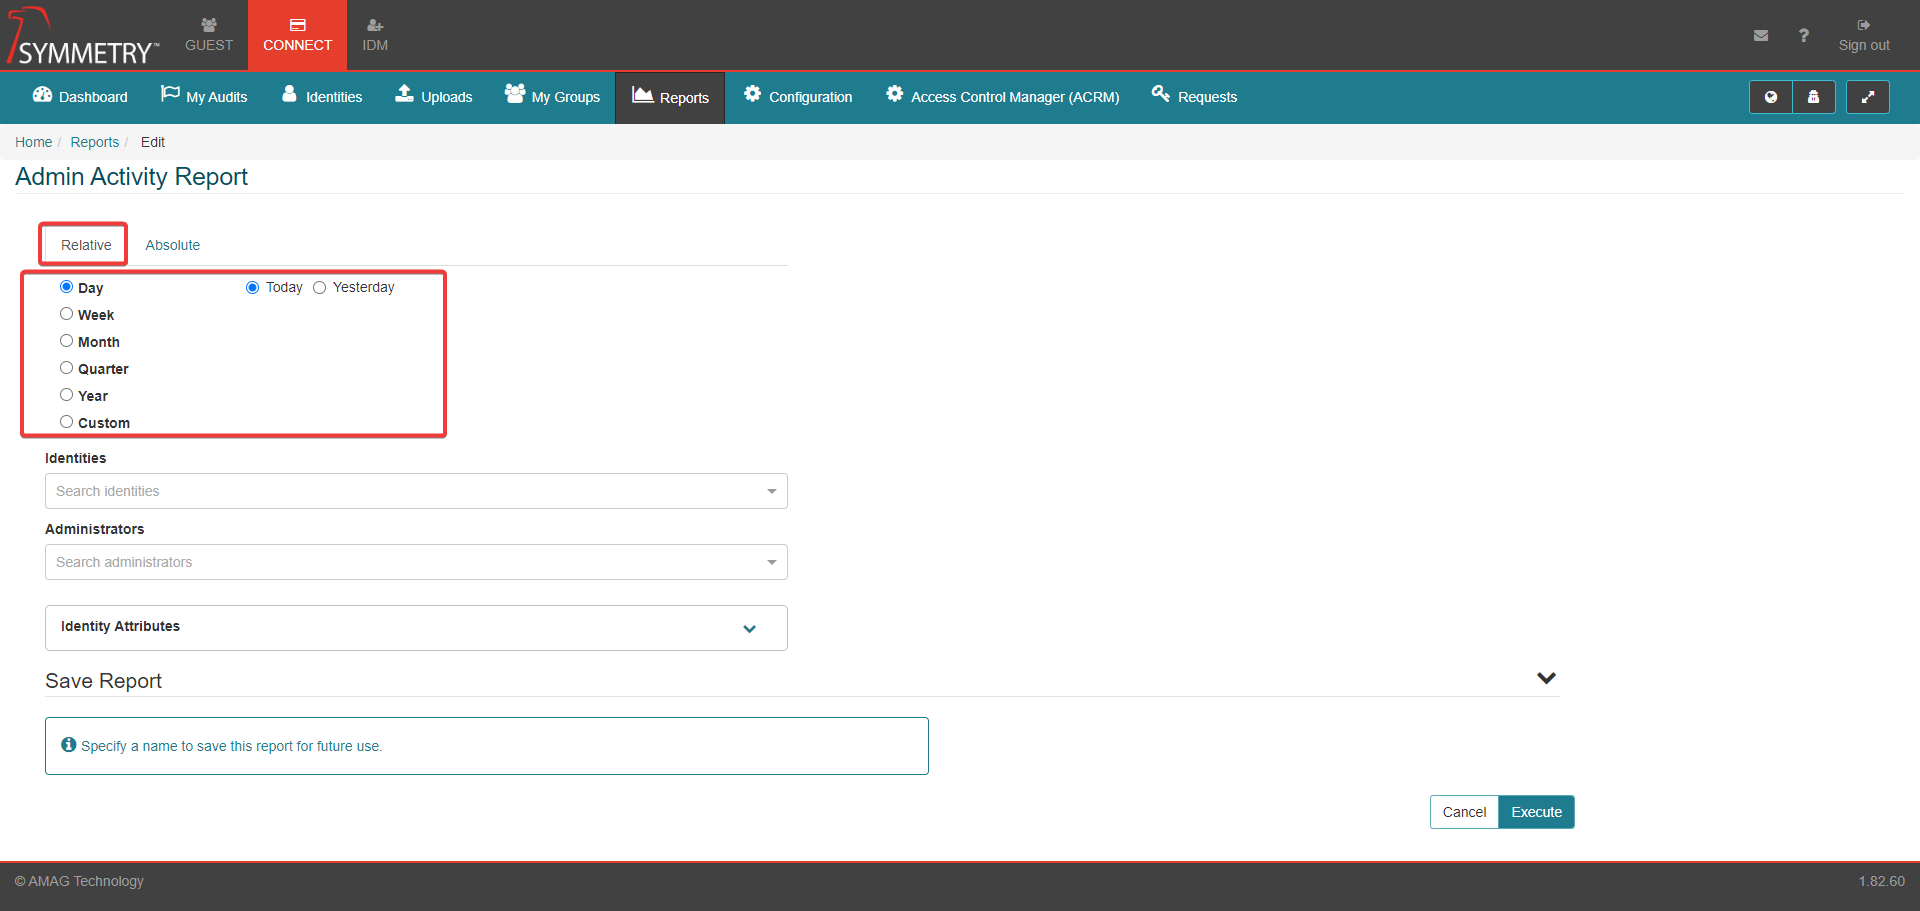Click the globe language button
This screenshot has height=911, width=1920.
click(1771, 97)
